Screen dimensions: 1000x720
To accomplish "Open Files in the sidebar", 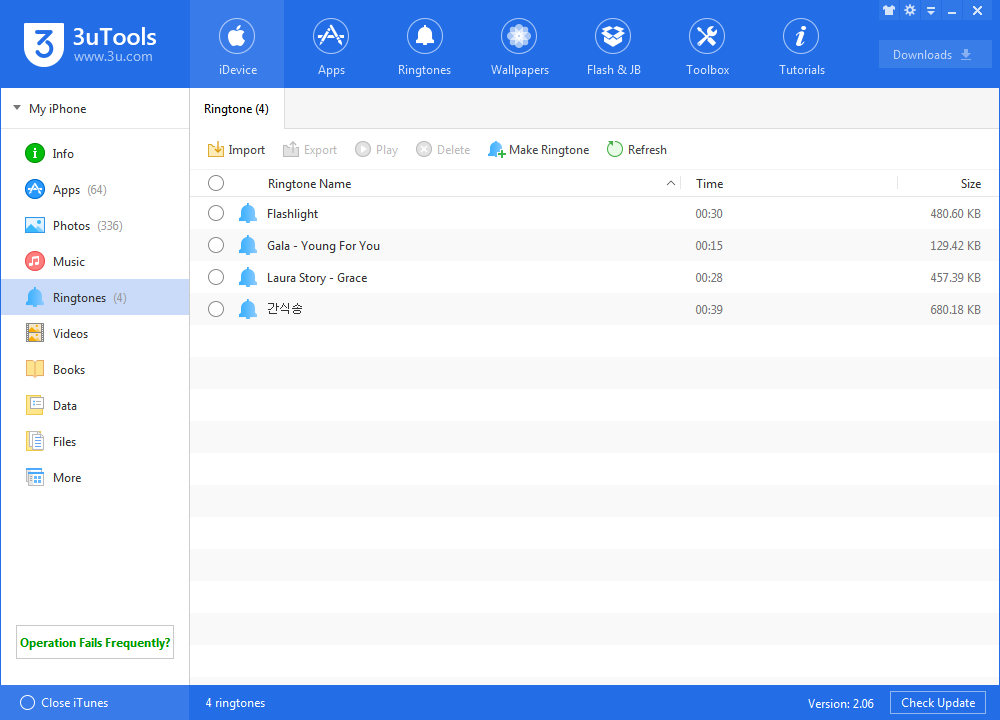I will pos(96,441).
